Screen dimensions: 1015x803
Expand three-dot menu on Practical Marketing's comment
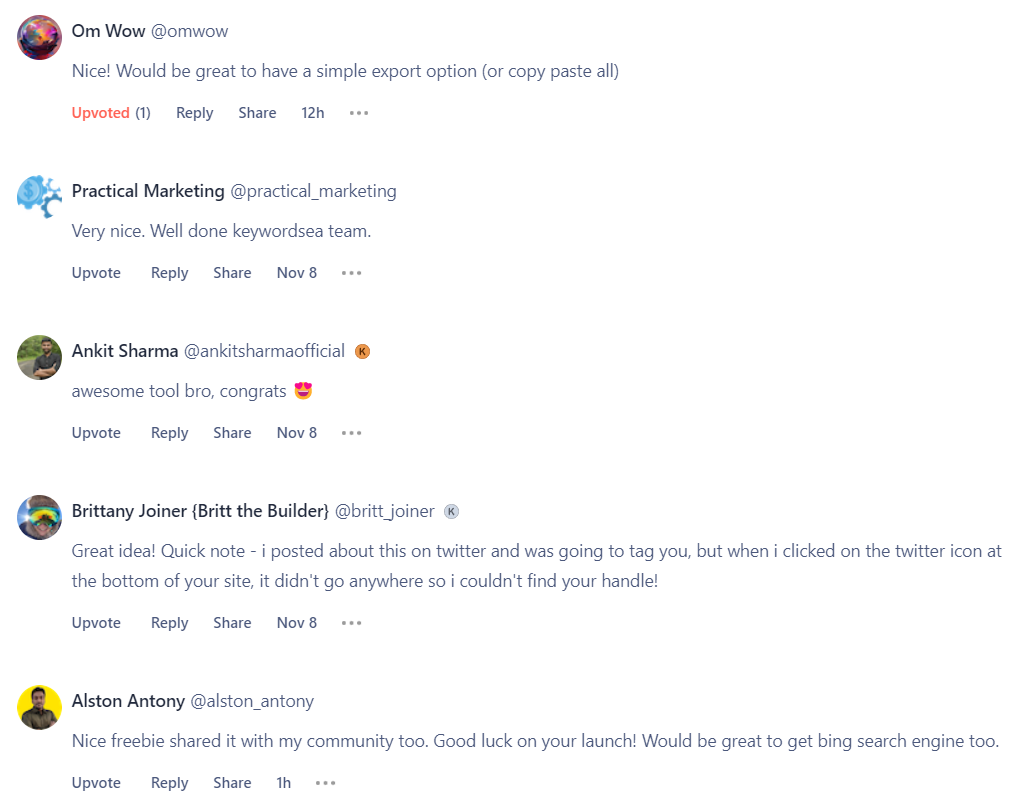(351, 273)
